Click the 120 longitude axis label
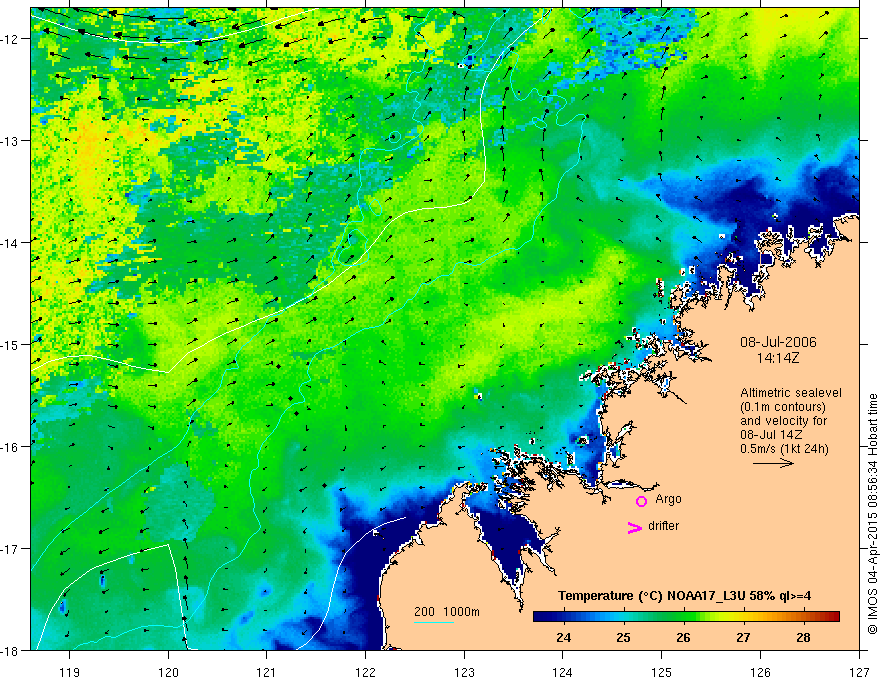This screenshot has width=880, height=680. (x=168, y=672)
